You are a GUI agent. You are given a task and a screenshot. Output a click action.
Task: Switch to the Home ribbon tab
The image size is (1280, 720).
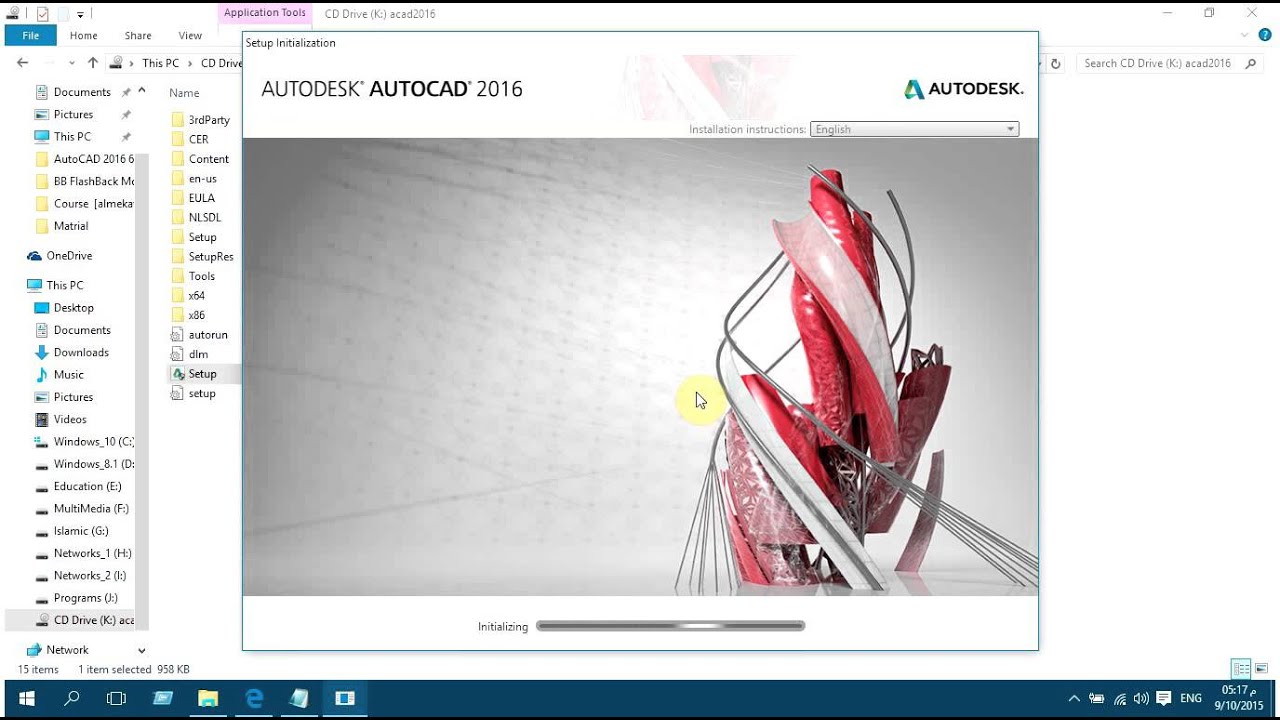click(x=84, y=35)
